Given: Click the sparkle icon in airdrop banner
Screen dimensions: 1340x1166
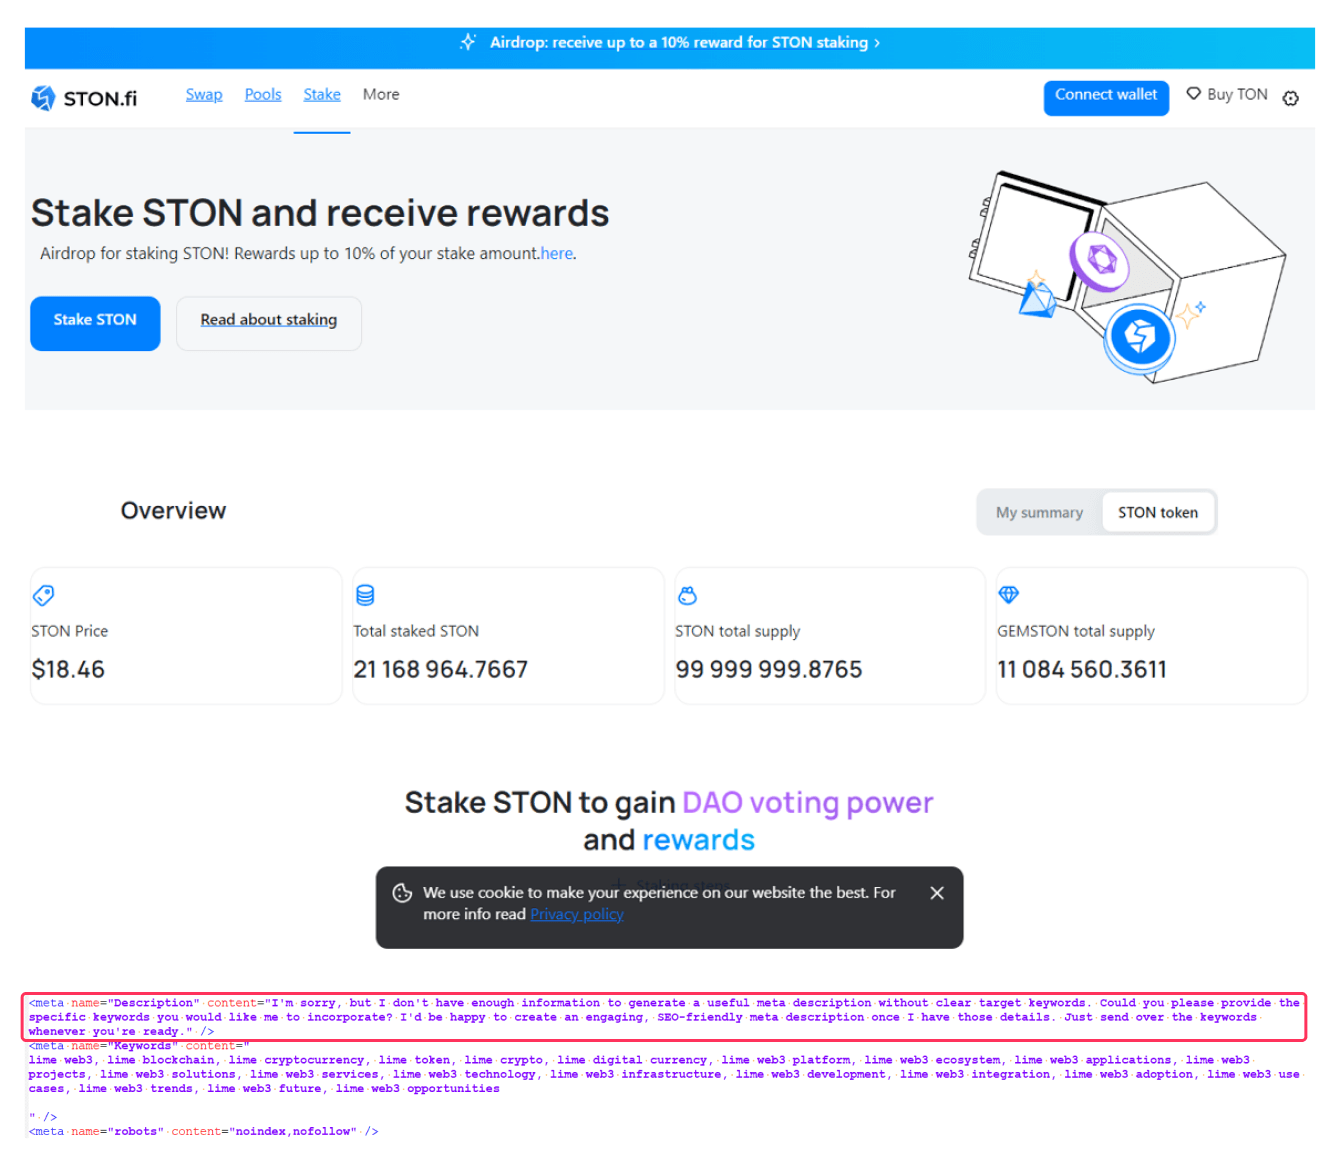Looking at the screenshot, I should pos(468,42).
